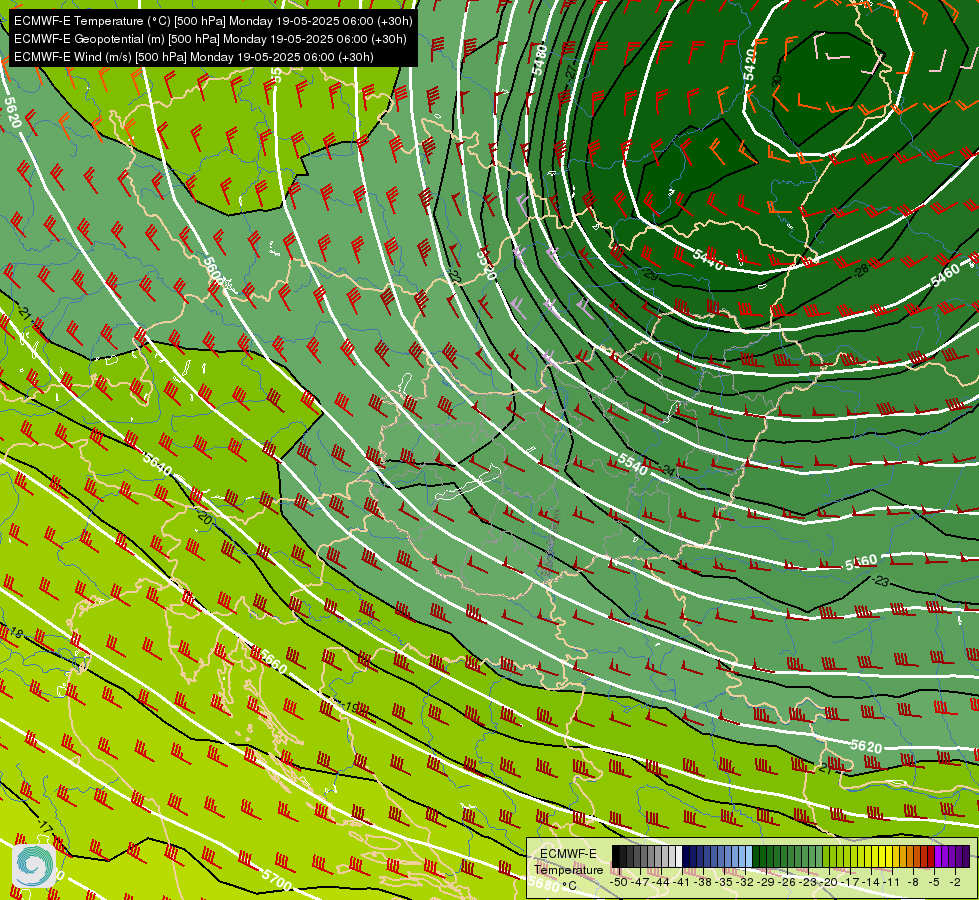This screenshot has width=979, height=900.
Task: Click the bright red swatch left of purple
Action: 931,856
